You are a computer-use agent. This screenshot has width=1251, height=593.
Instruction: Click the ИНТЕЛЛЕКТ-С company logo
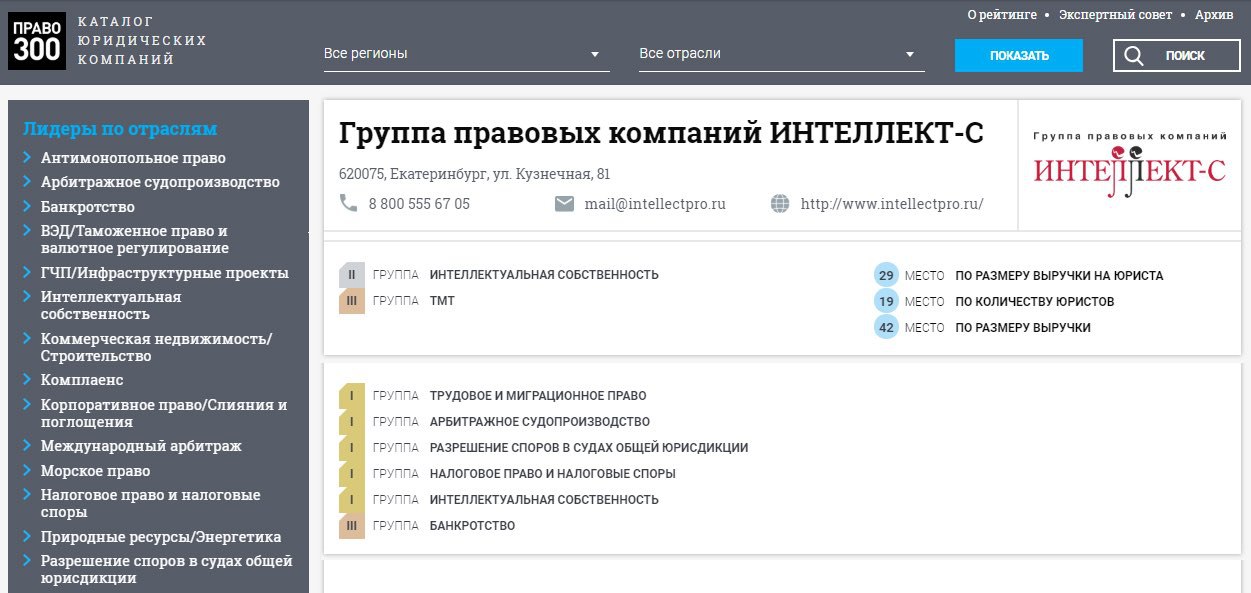tap(1129, 164)
